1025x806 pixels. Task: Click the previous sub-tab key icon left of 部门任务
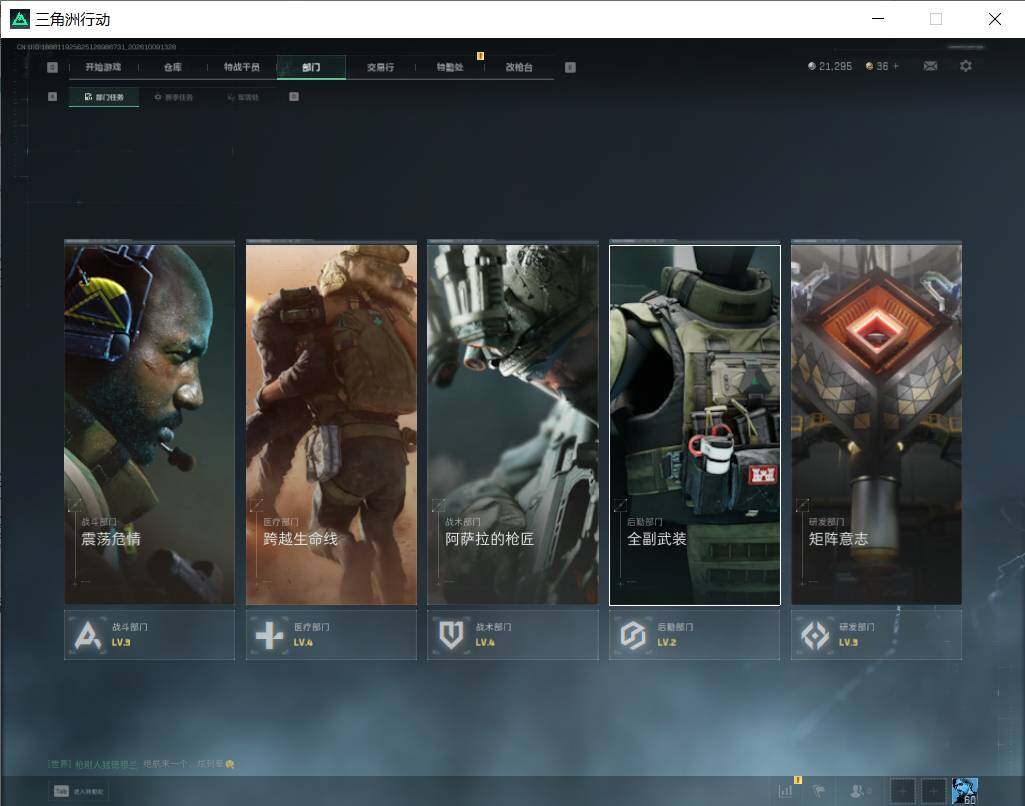click(52, 97)
